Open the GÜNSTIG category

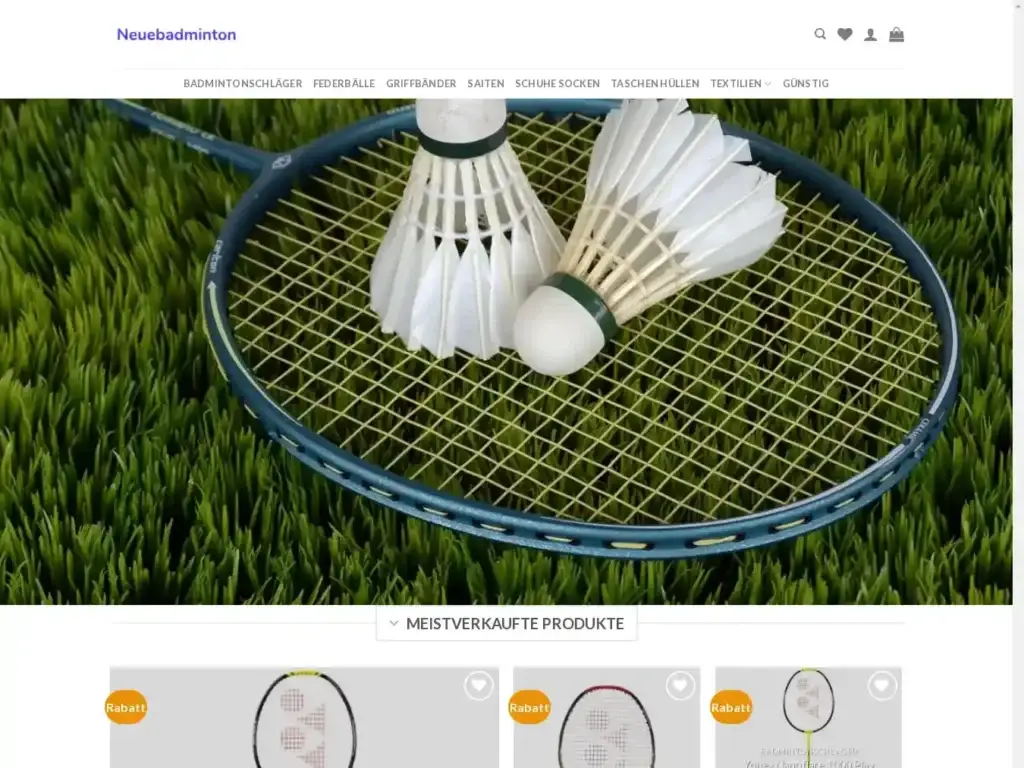pos(805,84)
